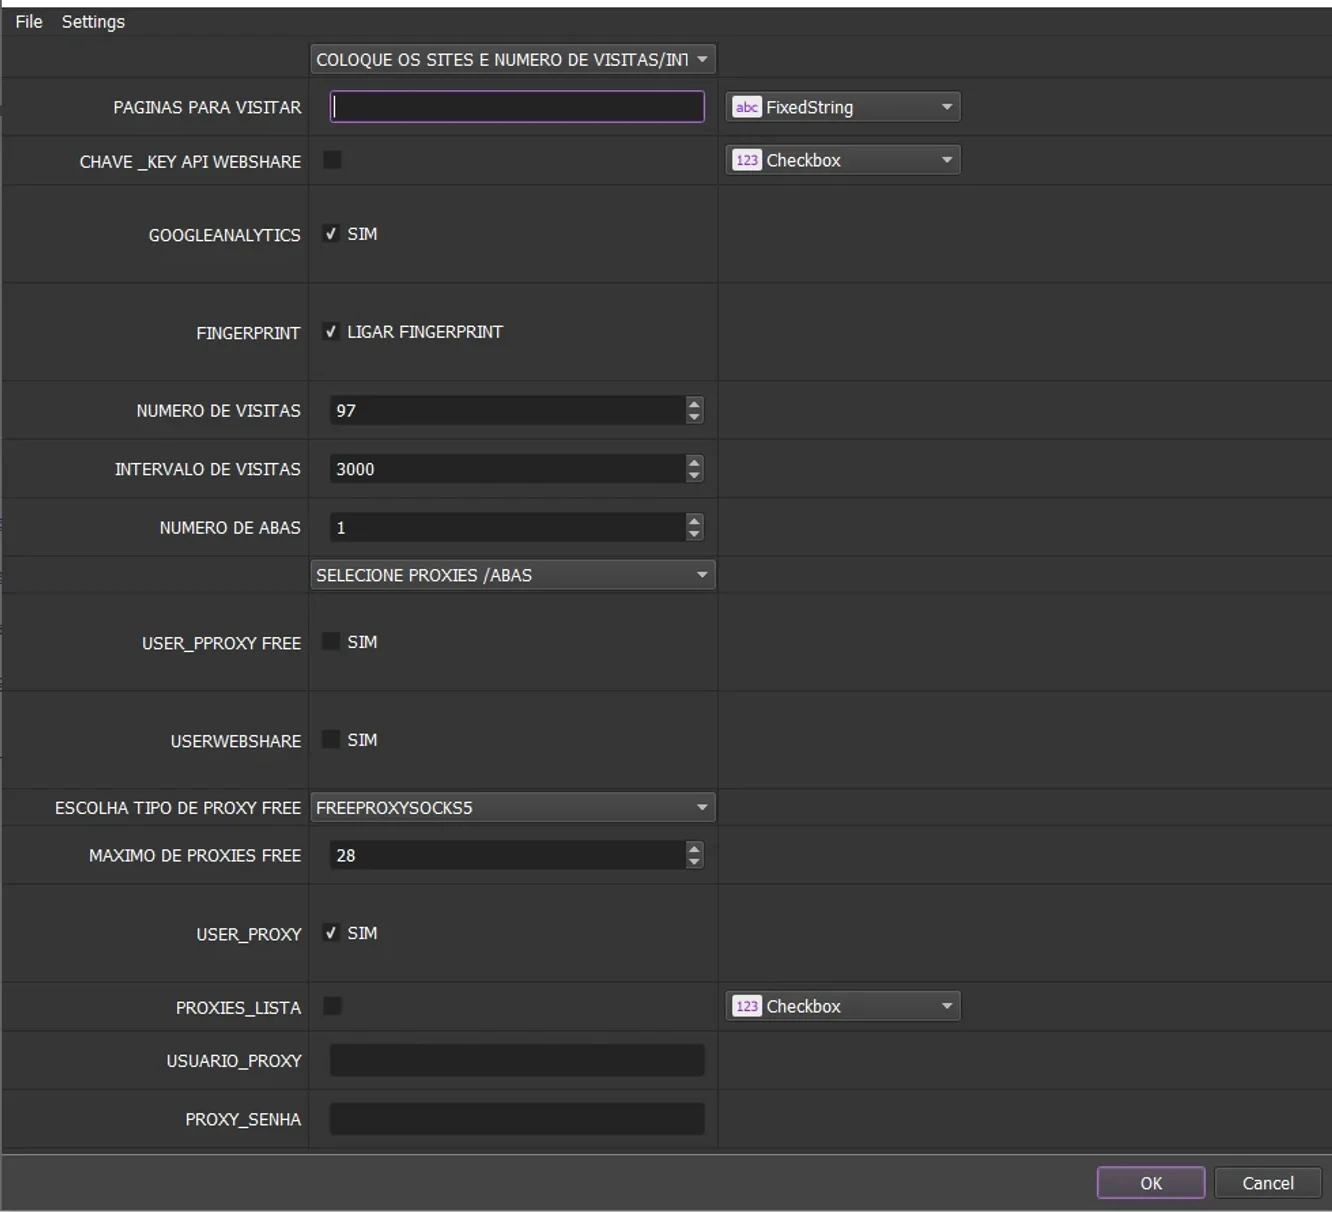The height and width of the screenshot is (1212, 1332).
Task: Open the File menu
Action: (29, 21)
